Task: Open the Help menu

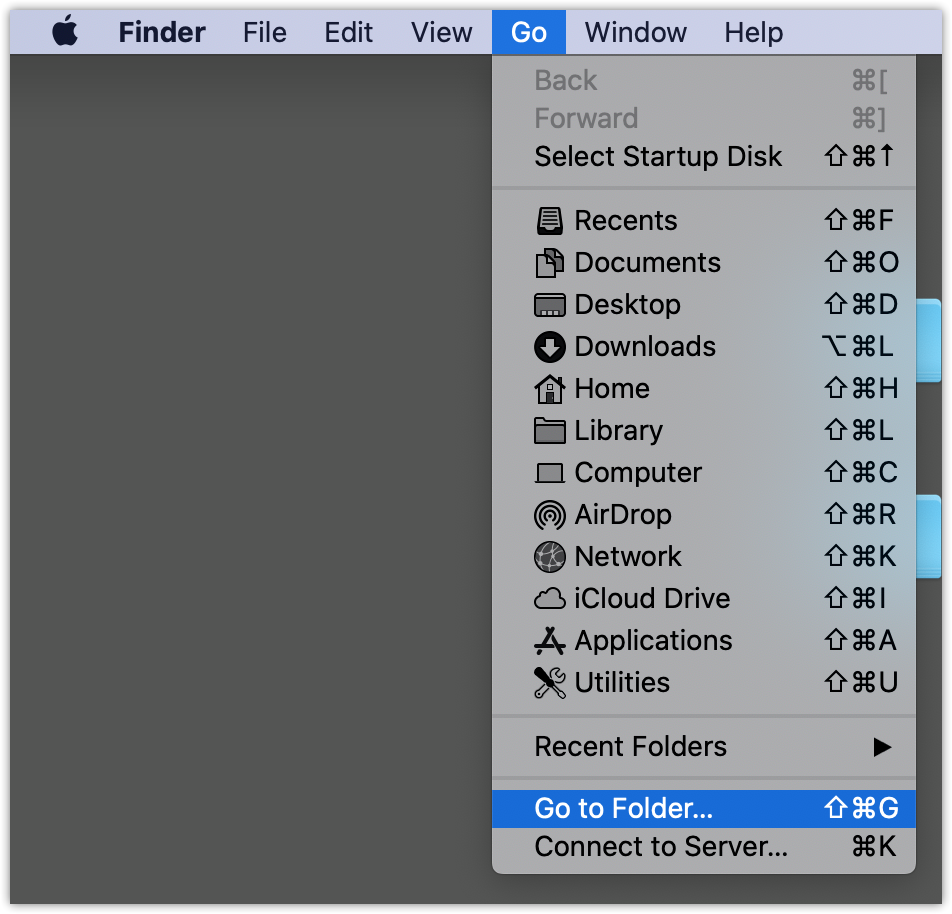Action: [x=753, y=33]
